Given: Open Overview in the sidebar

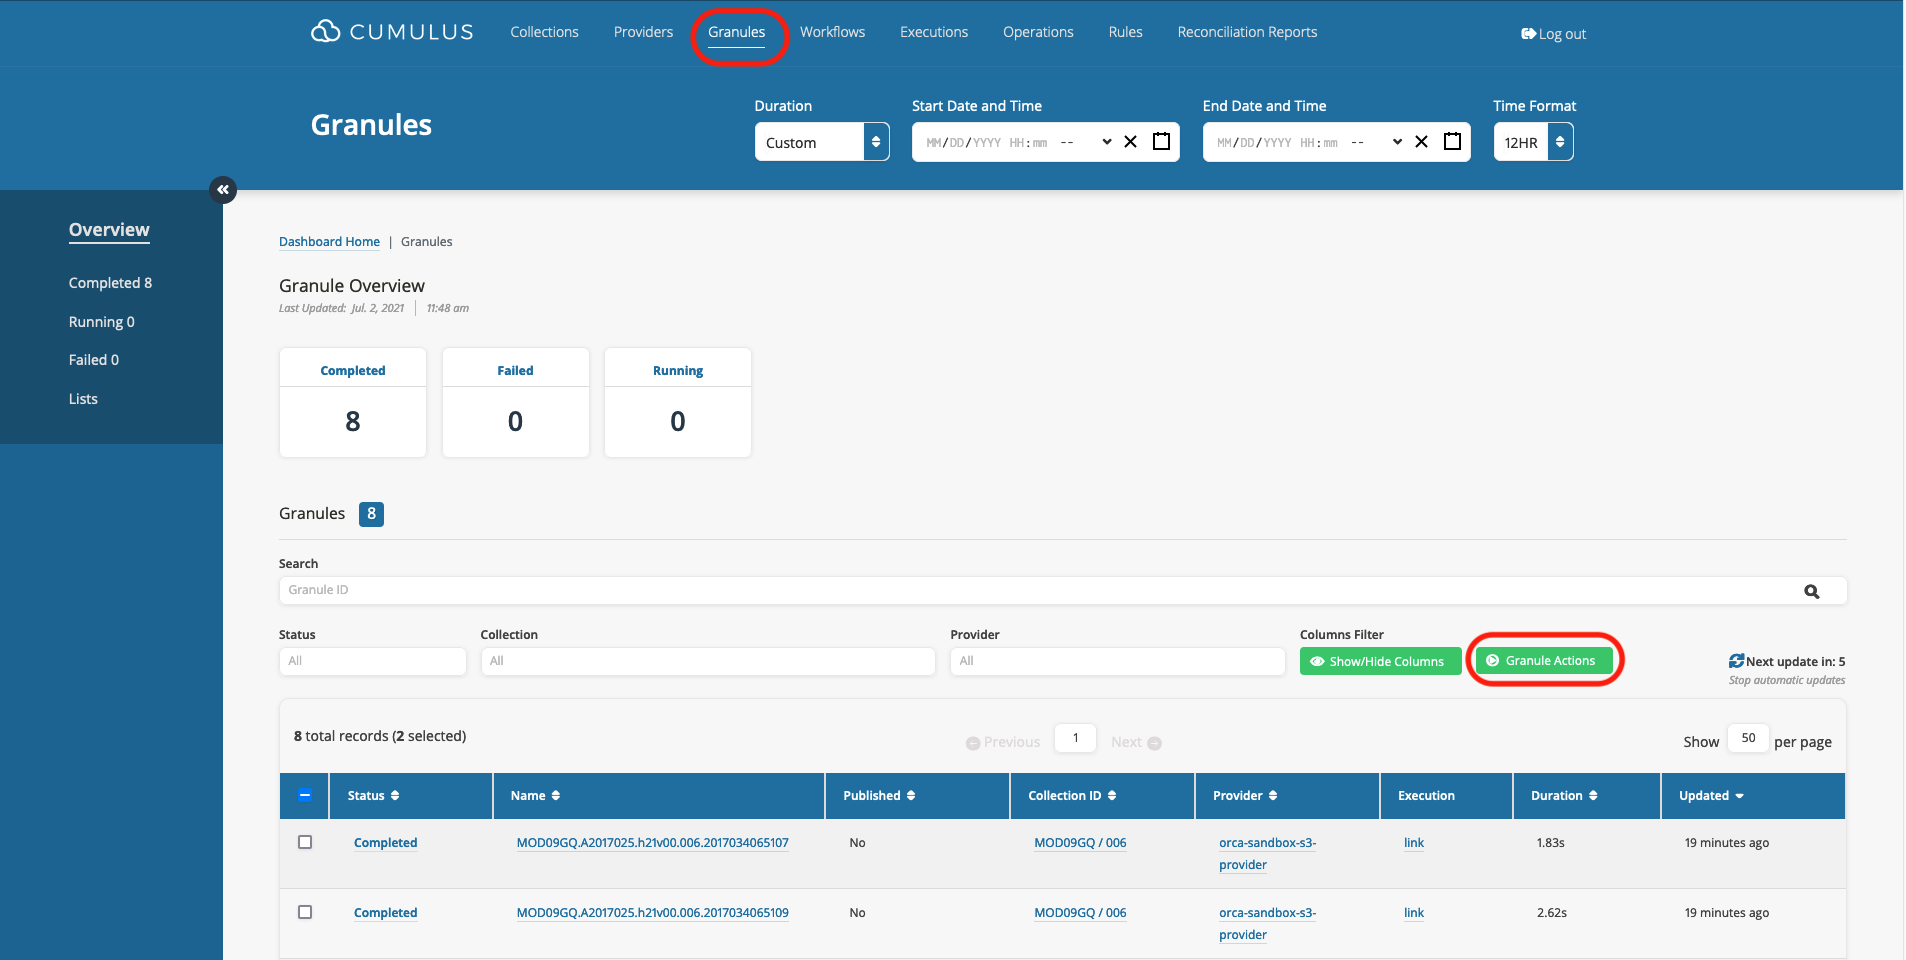Looking at the screenshot, I should click(x=109, y=230).
